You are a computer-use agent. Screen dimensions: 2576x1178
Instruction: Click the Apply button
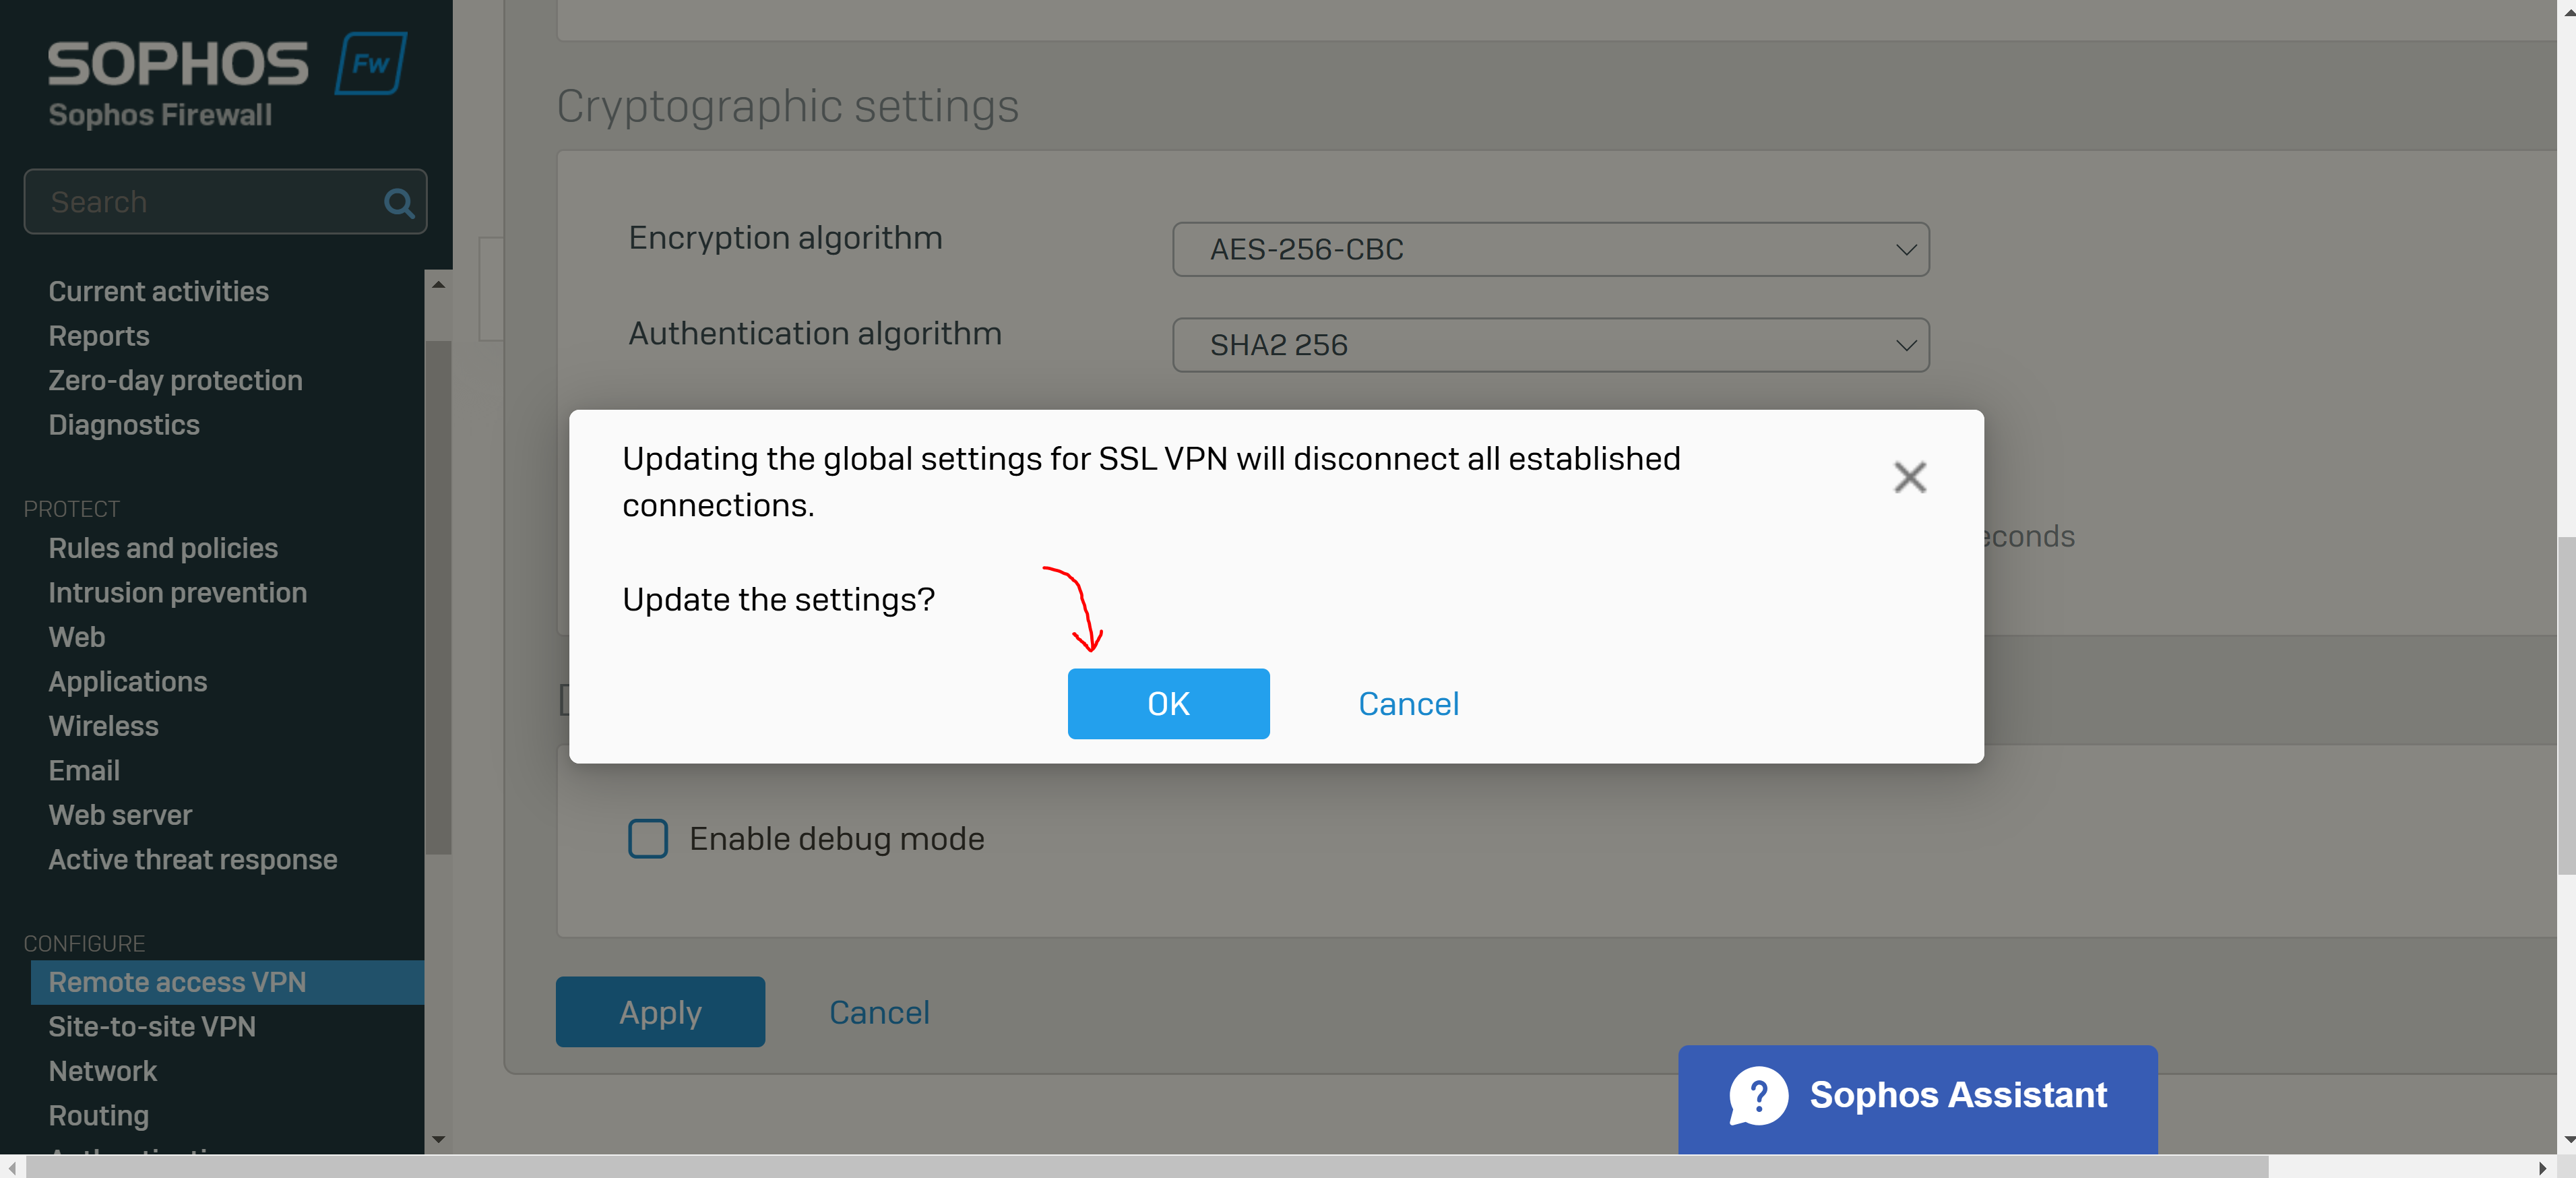[660, 1012]
